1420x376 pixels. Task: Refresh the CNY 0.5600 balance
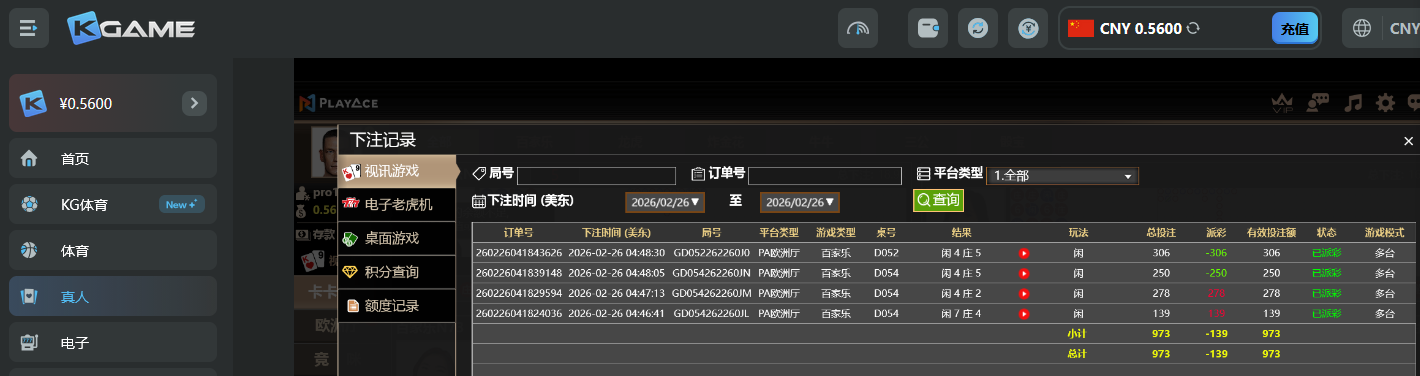1192,29
